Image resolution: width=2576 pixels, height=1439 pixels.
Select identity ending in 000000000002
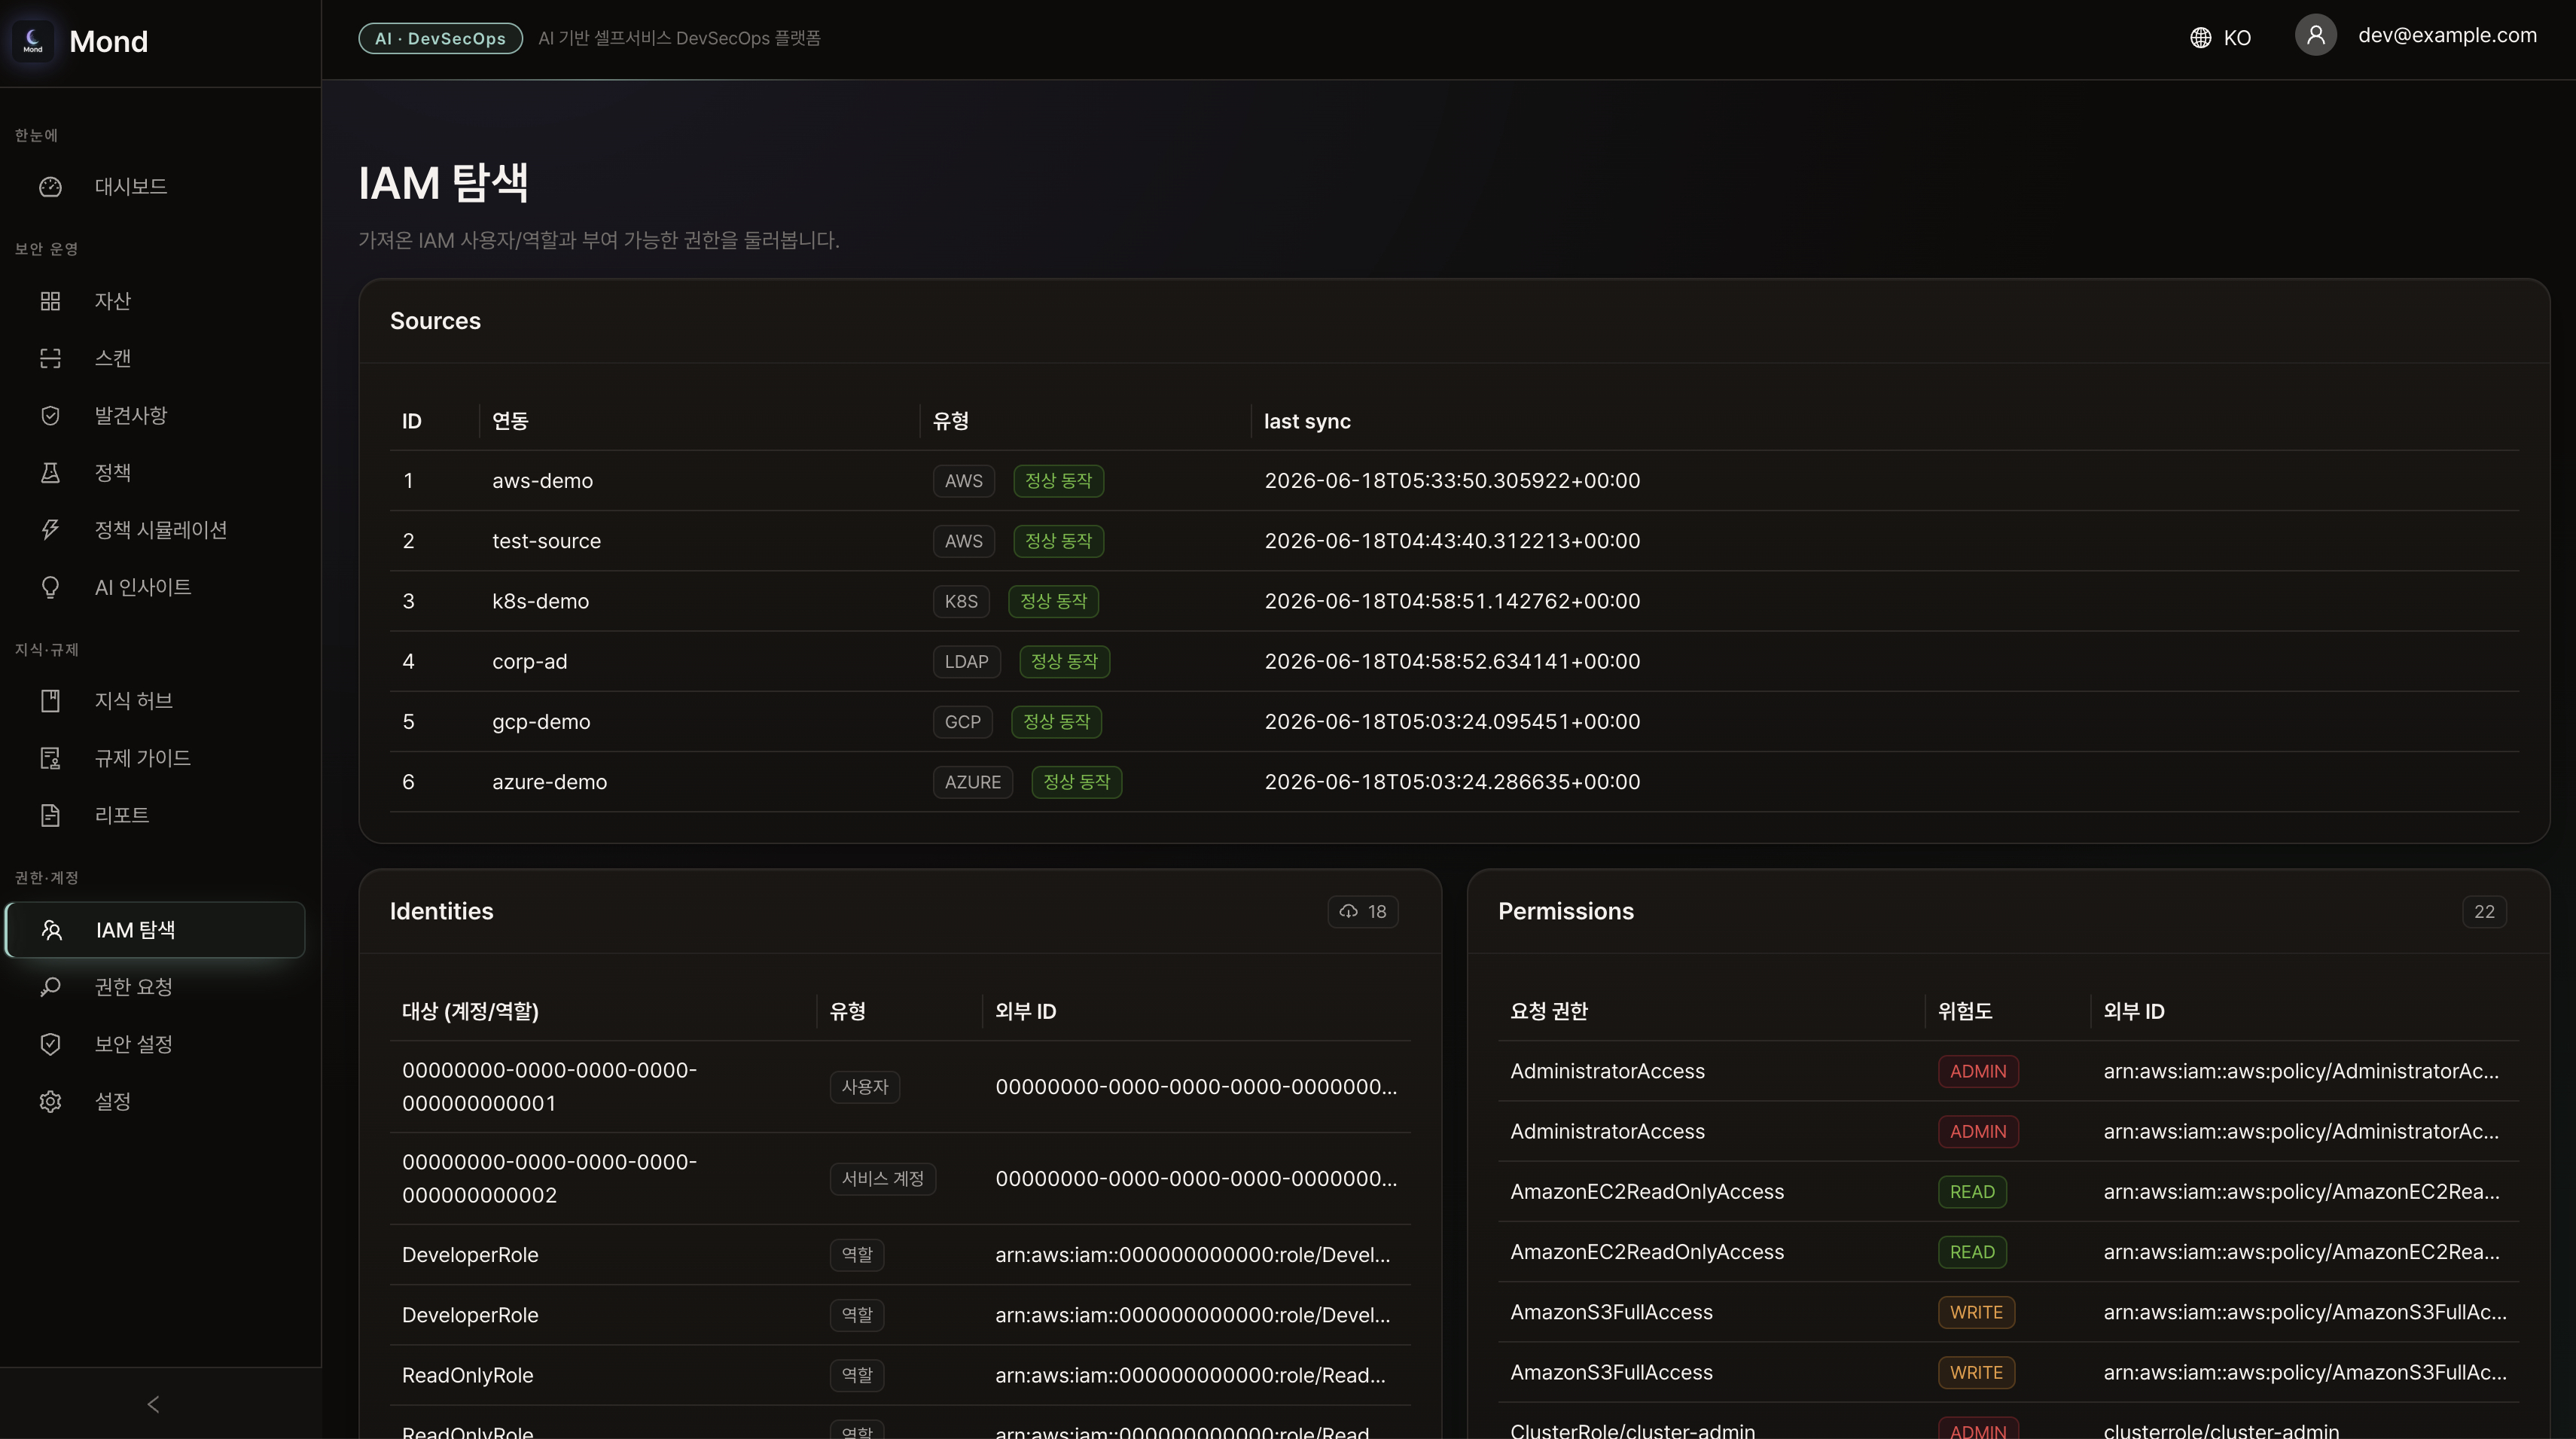[900, 1178]
